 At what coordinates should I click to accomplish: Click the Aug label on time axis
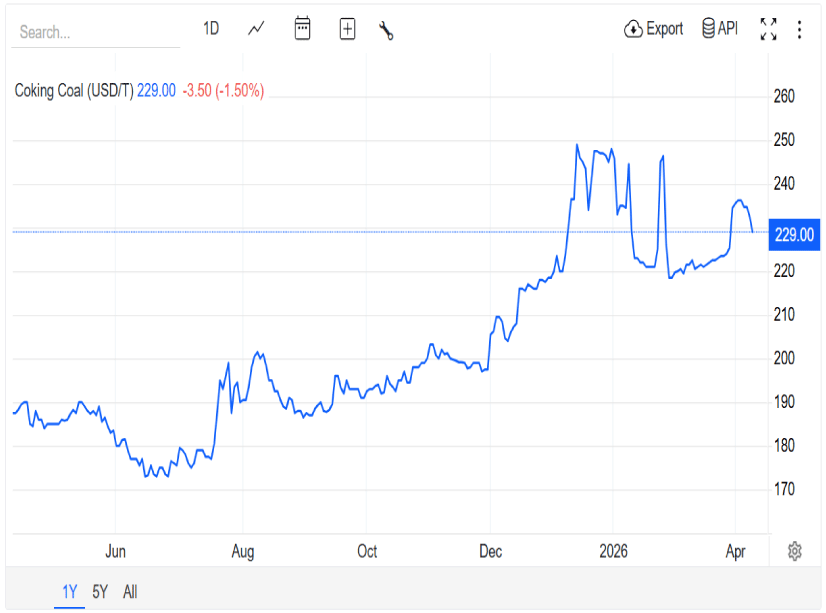tap(242, 552)
